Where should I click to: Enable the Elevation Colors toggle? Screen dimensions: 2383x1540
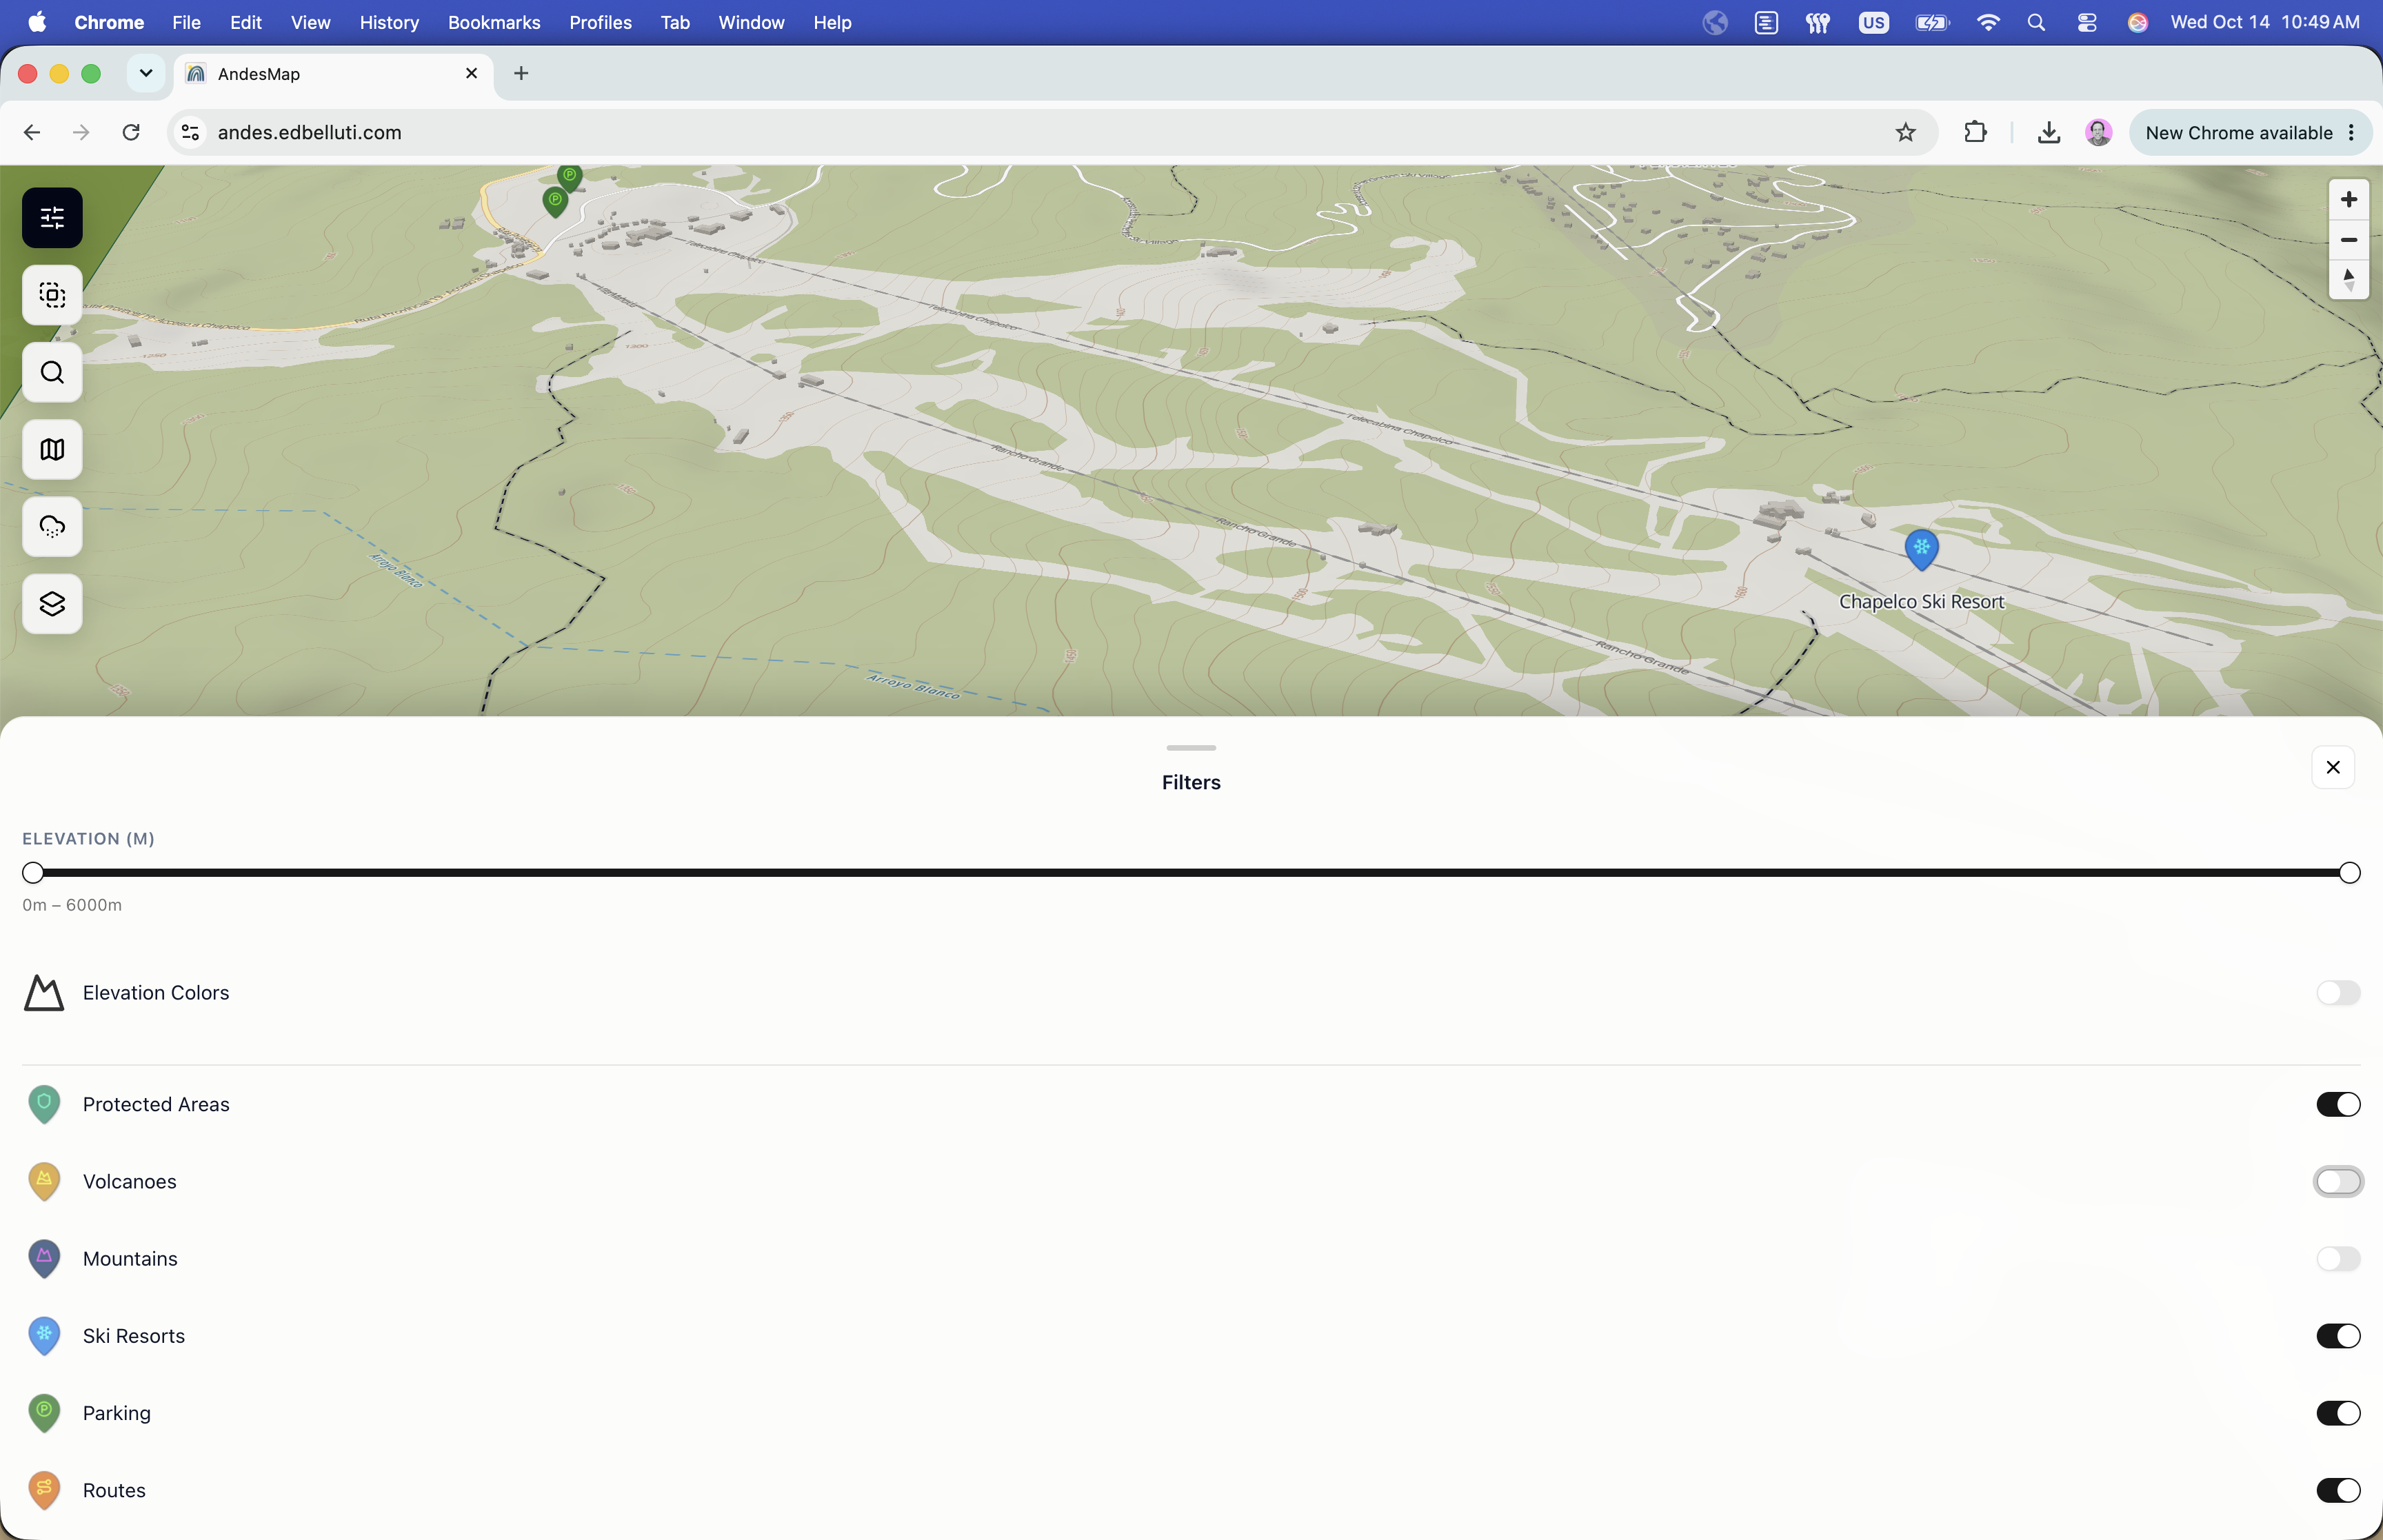tap(2338, 993)
